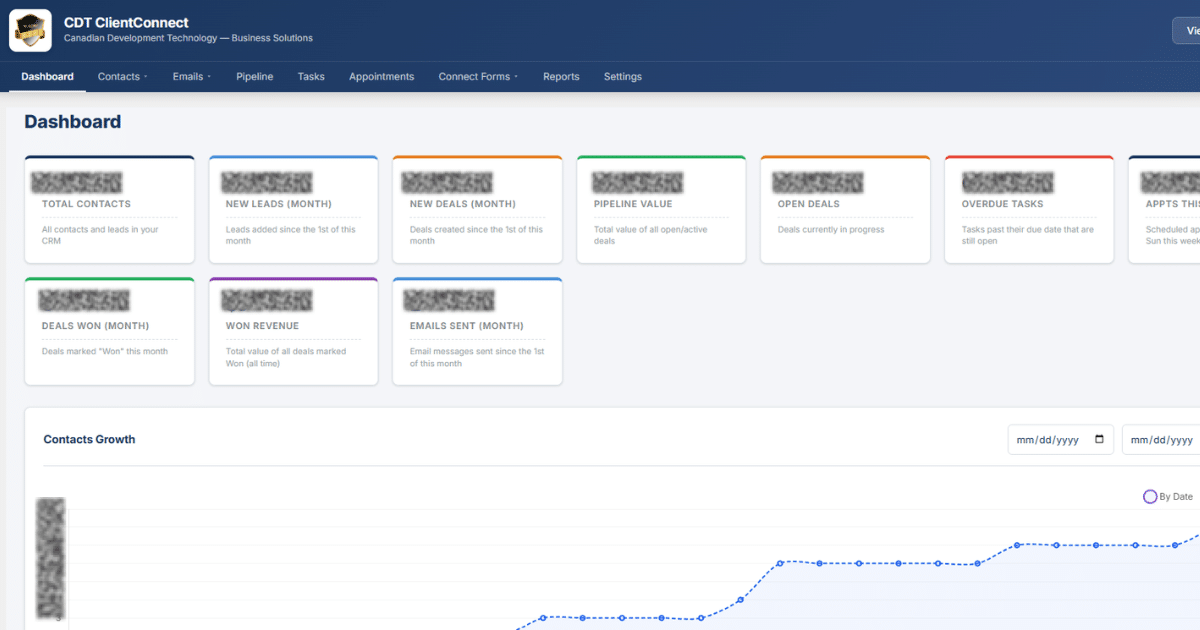
Task: Open the Appointments page
Action: click(x=381, y=77)
